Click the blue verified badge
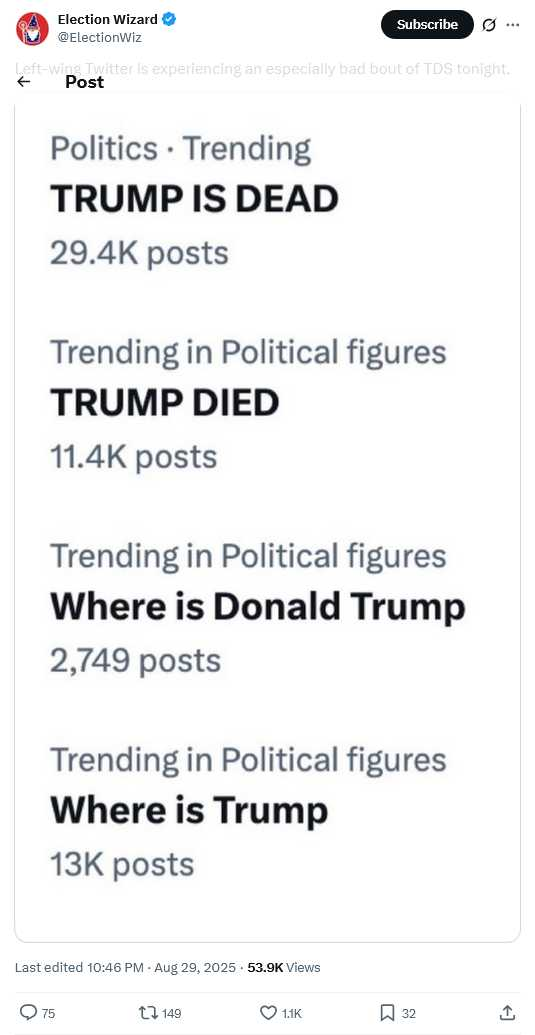Image resolution: width=535 pixels, height=1035 pixels. point(169,20)
